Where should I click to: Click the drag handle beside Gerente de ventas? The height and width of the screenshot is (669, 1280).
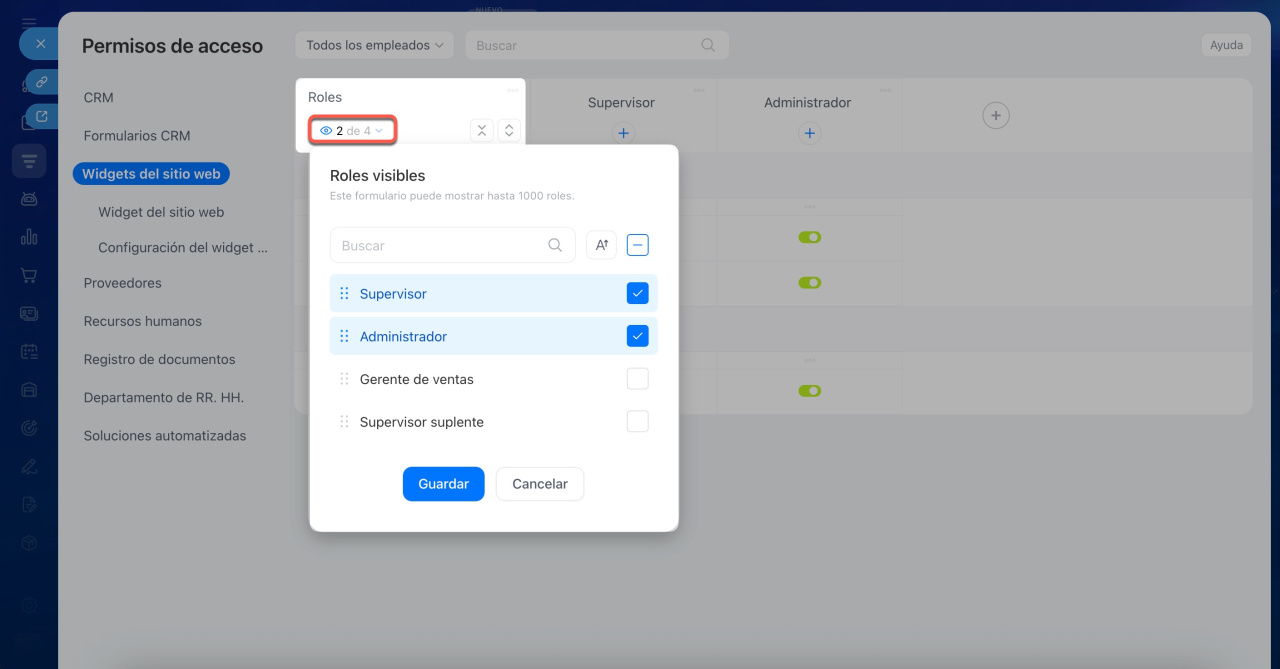coord(344,379)
